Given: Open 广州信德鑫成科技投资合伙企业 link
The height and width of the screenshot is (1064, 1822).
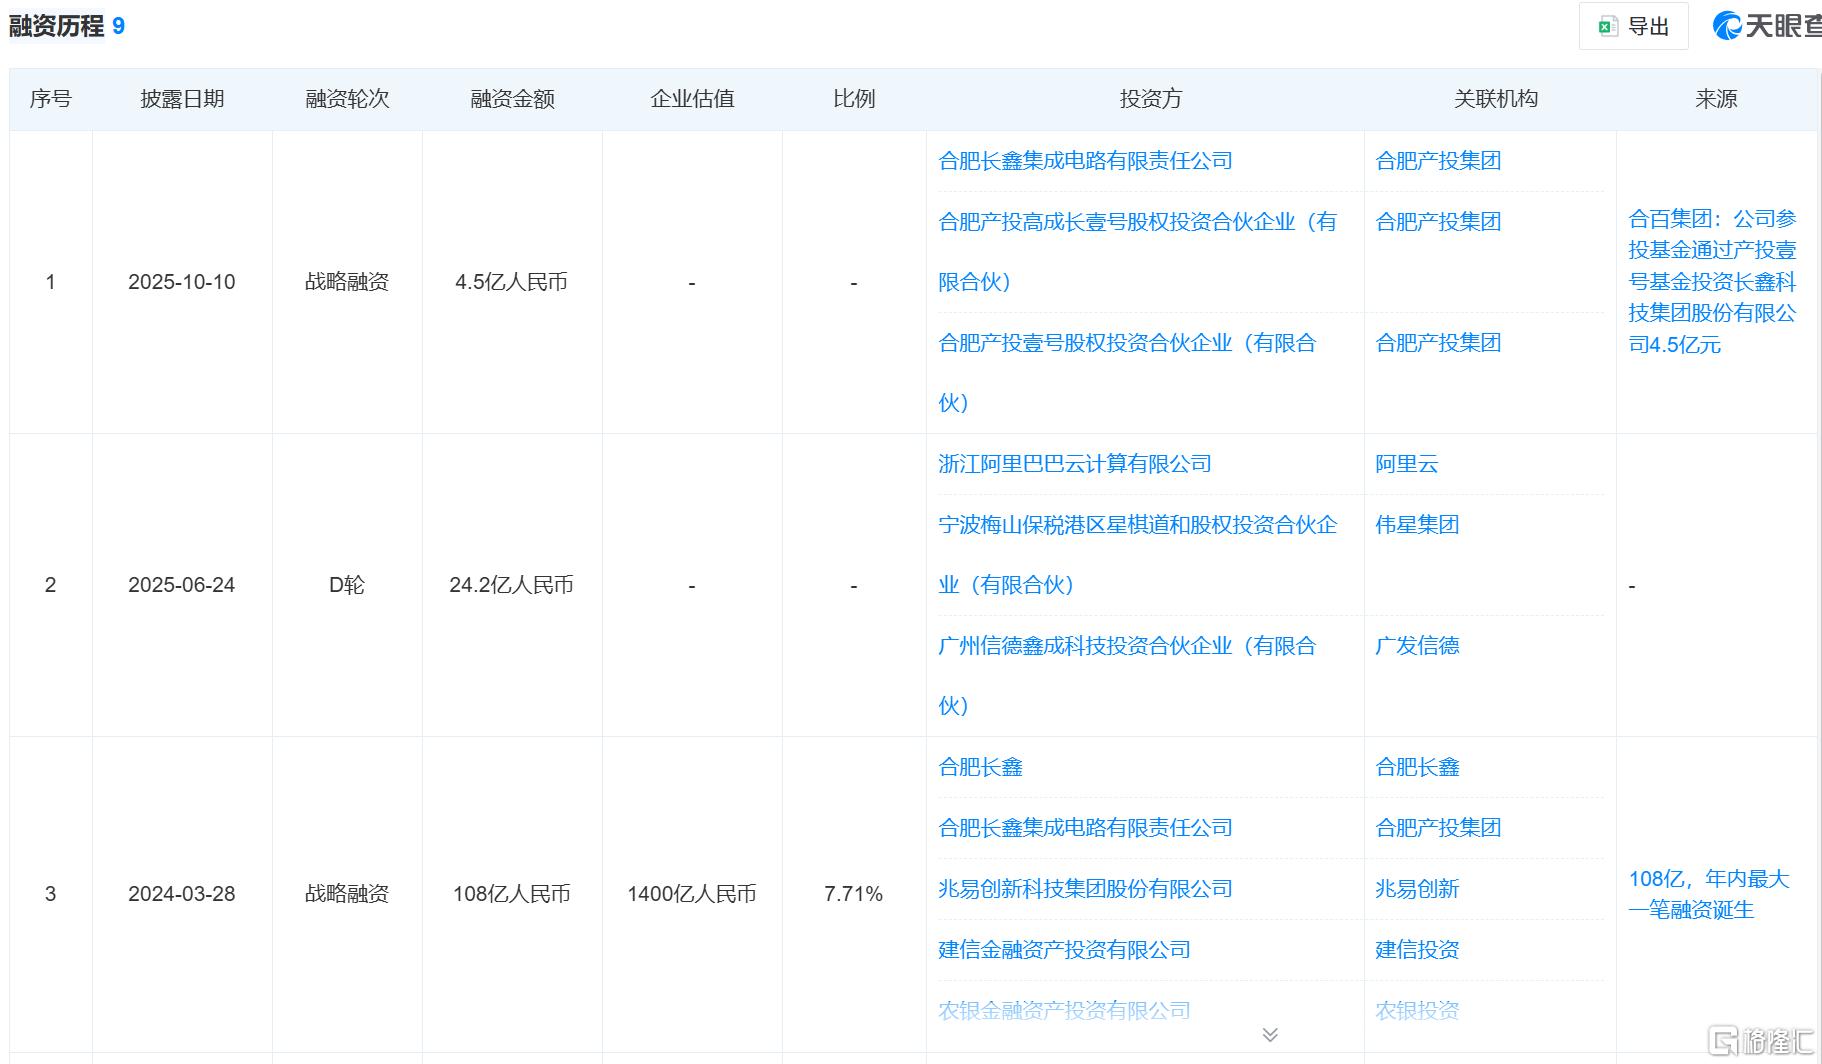Looking at the screenshot, I should pyautogui.click(x=1127, y=676).
